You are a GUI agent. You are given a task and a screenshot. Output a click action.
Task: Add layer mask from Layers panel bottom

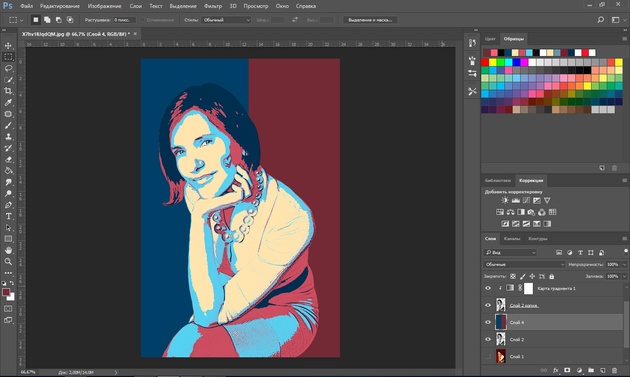[567, 370]
